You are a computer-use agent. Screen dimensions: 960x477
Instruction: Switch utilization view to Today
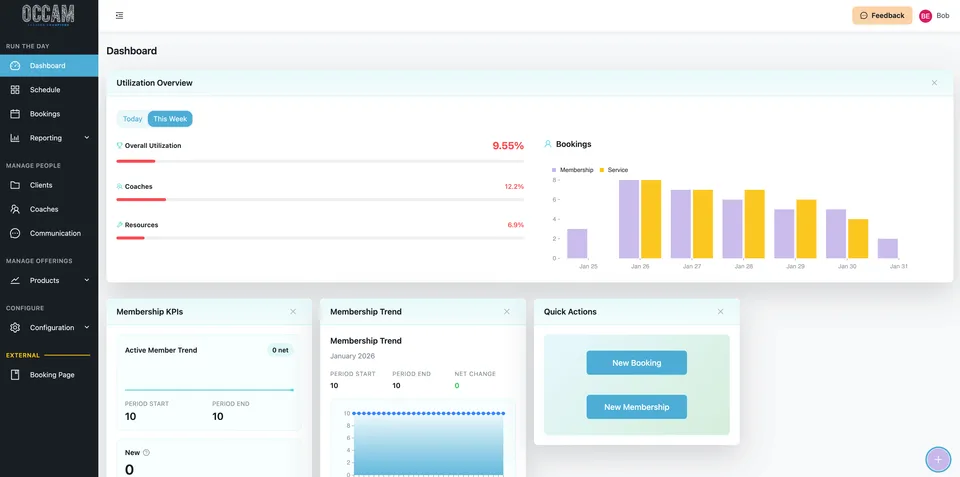[x=132, y=119]
